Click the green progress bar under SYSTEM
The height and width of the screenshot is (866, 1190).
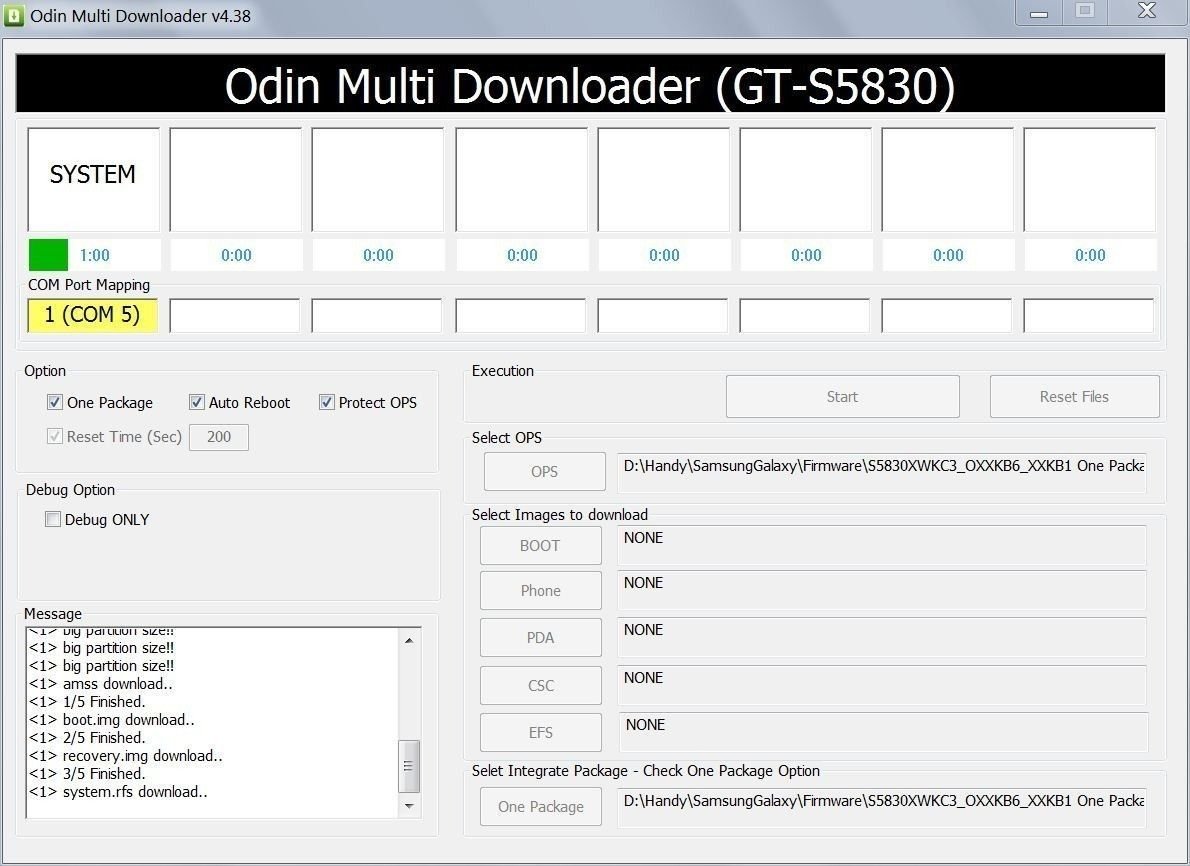[49, 255]
